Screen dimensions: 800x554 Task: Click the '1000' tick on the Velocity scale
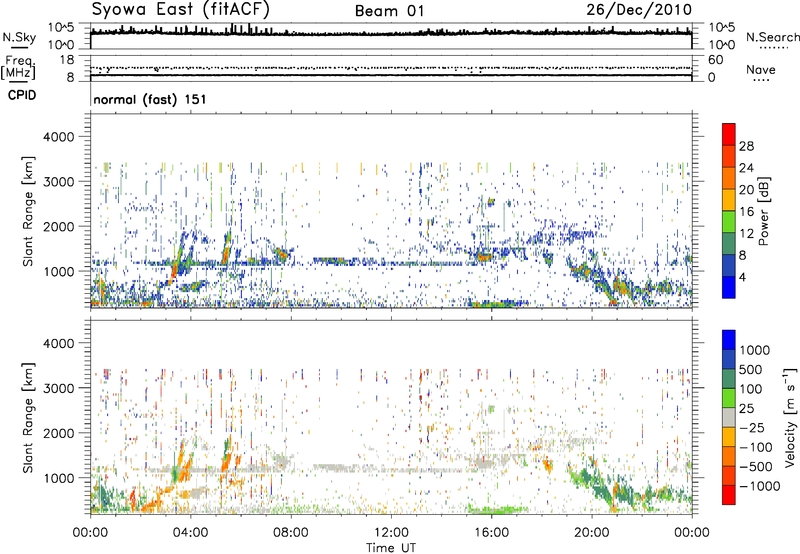[x=755, y=350]
